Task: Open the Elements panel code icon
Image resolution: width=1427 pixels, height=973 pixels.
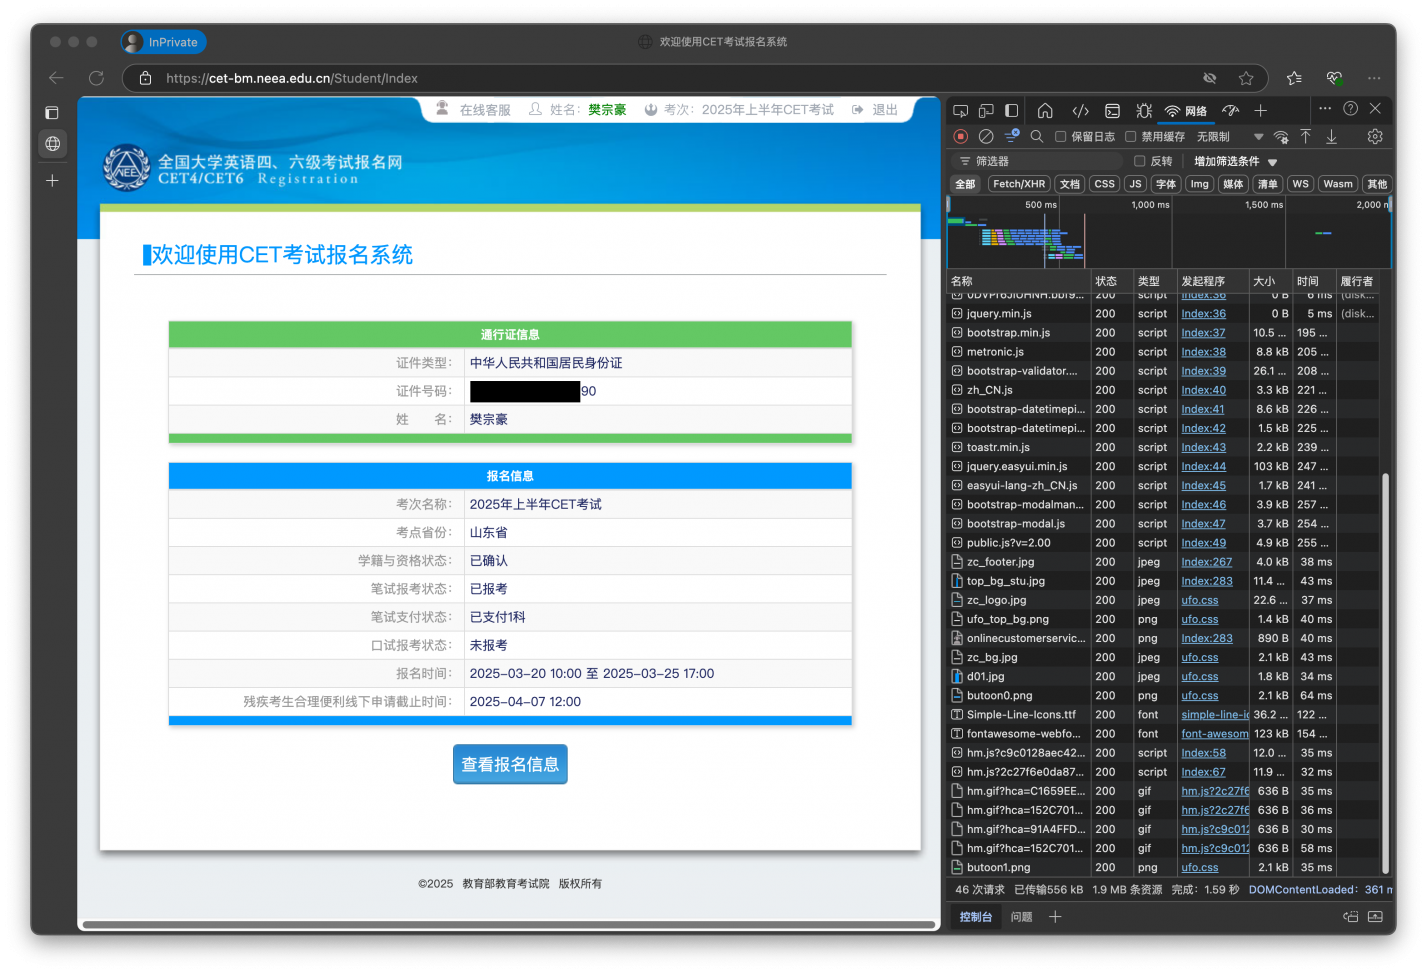Action: pos(1080,111)
